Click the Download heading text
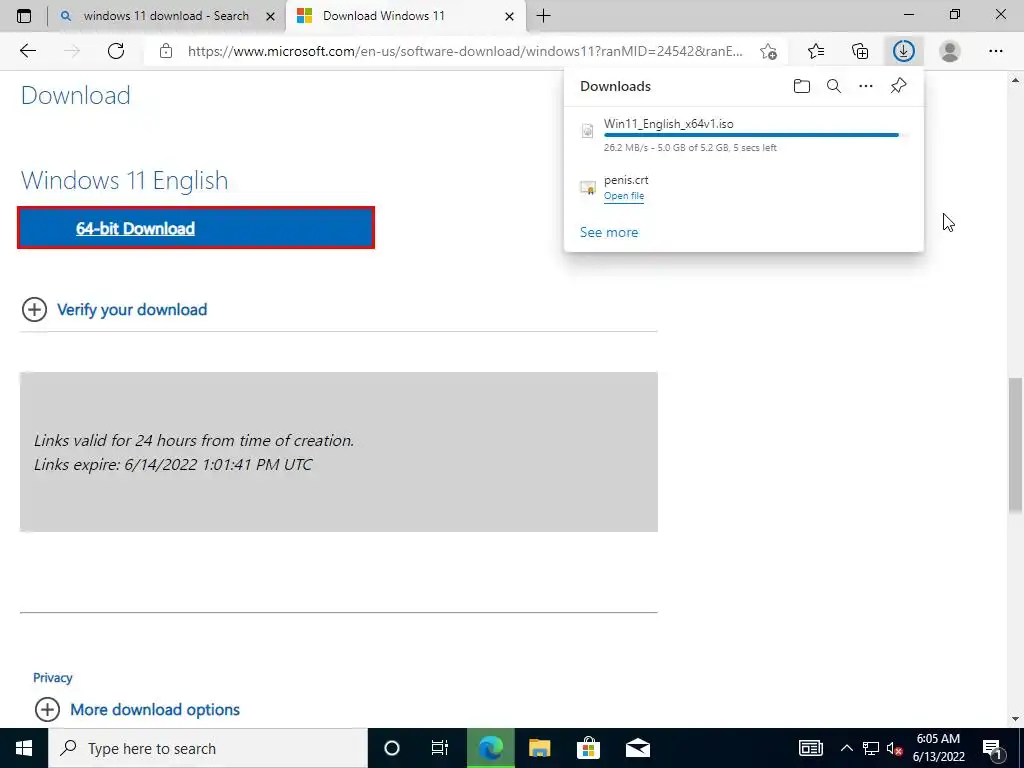 coord(76,95)
